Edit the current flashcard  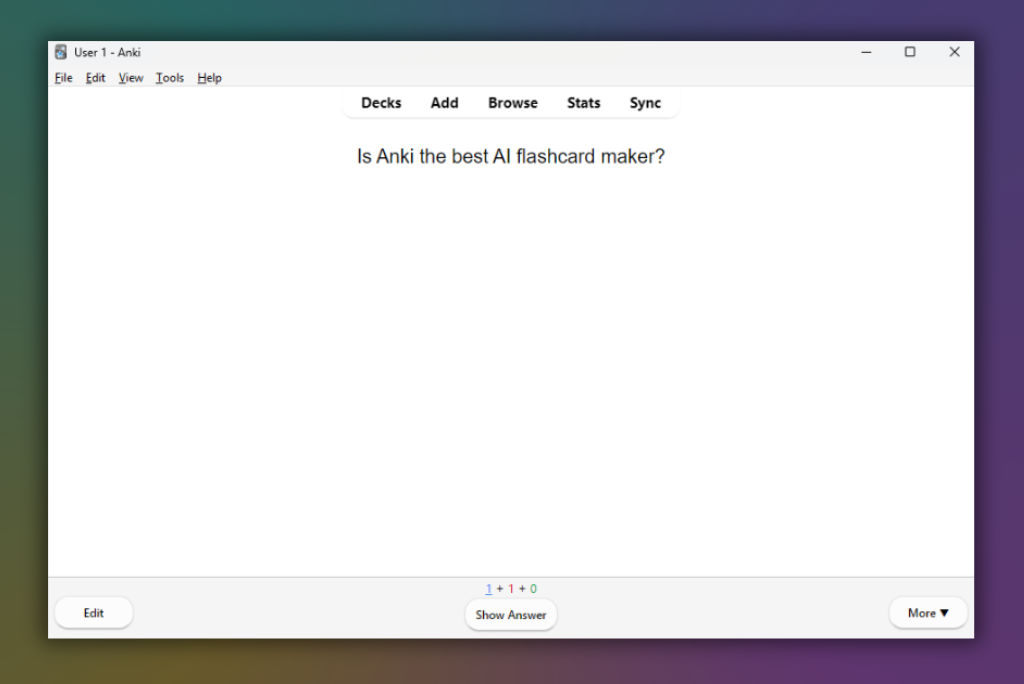[93, 612]
